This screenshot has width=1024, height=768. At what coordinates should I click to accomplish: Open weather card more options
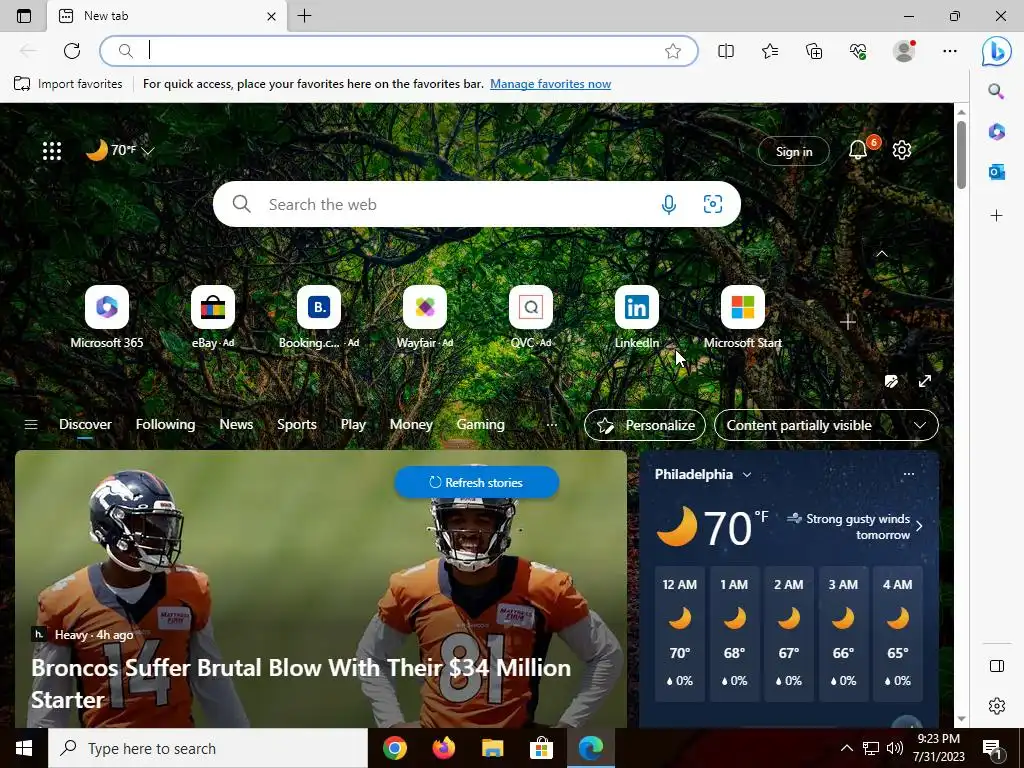(908, 474)
